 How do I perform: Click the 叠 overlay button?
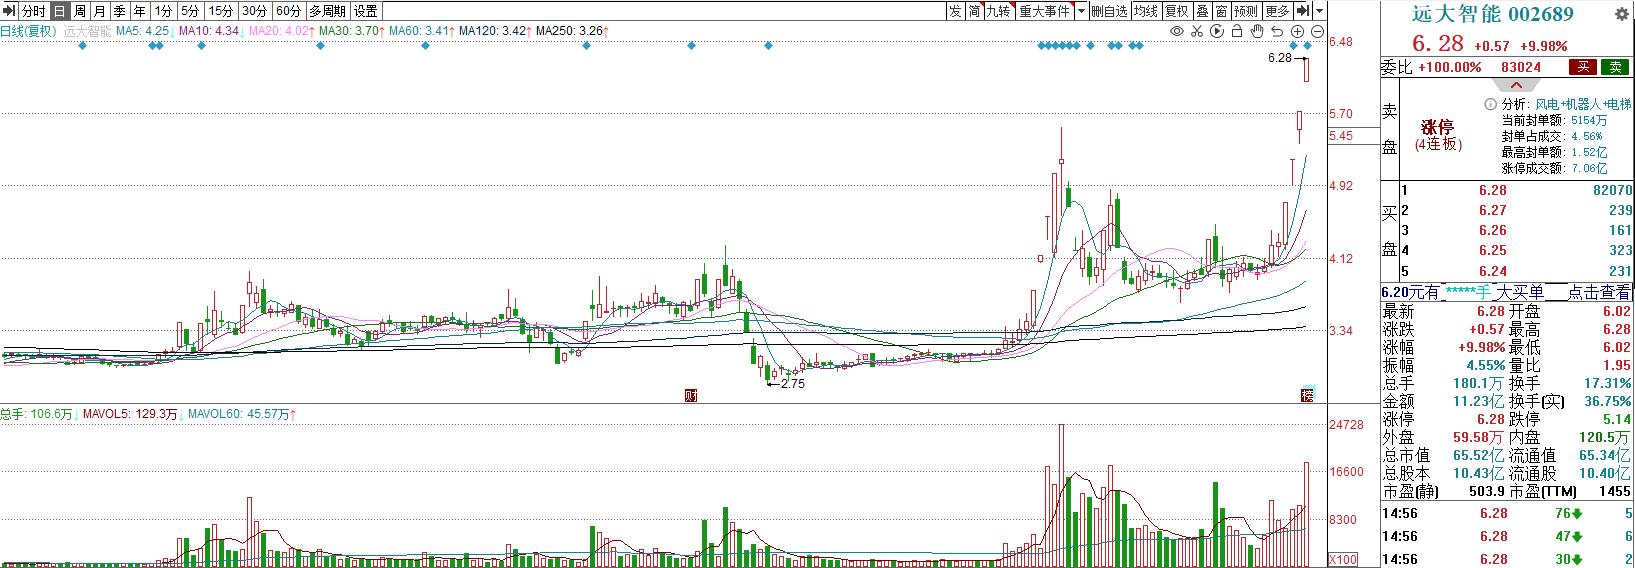[1202, 11]
